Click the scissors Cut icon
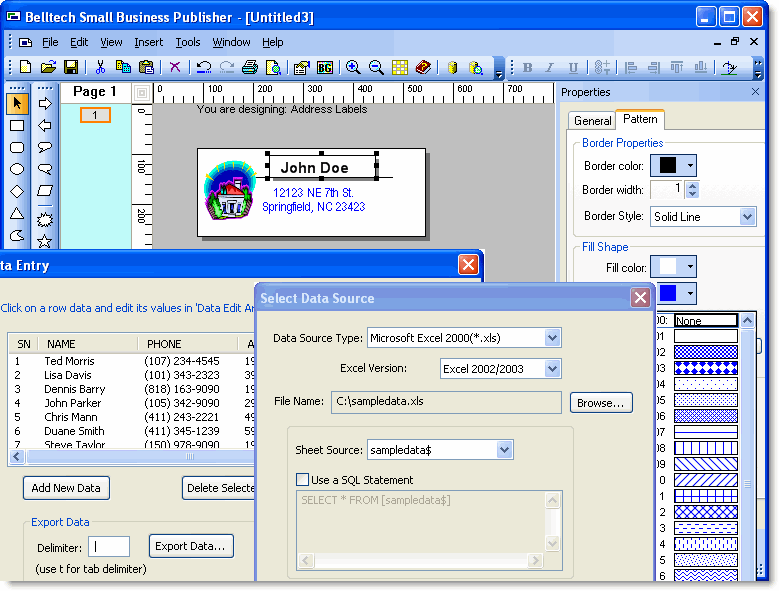The image size is (779, 591). point(100,67)
